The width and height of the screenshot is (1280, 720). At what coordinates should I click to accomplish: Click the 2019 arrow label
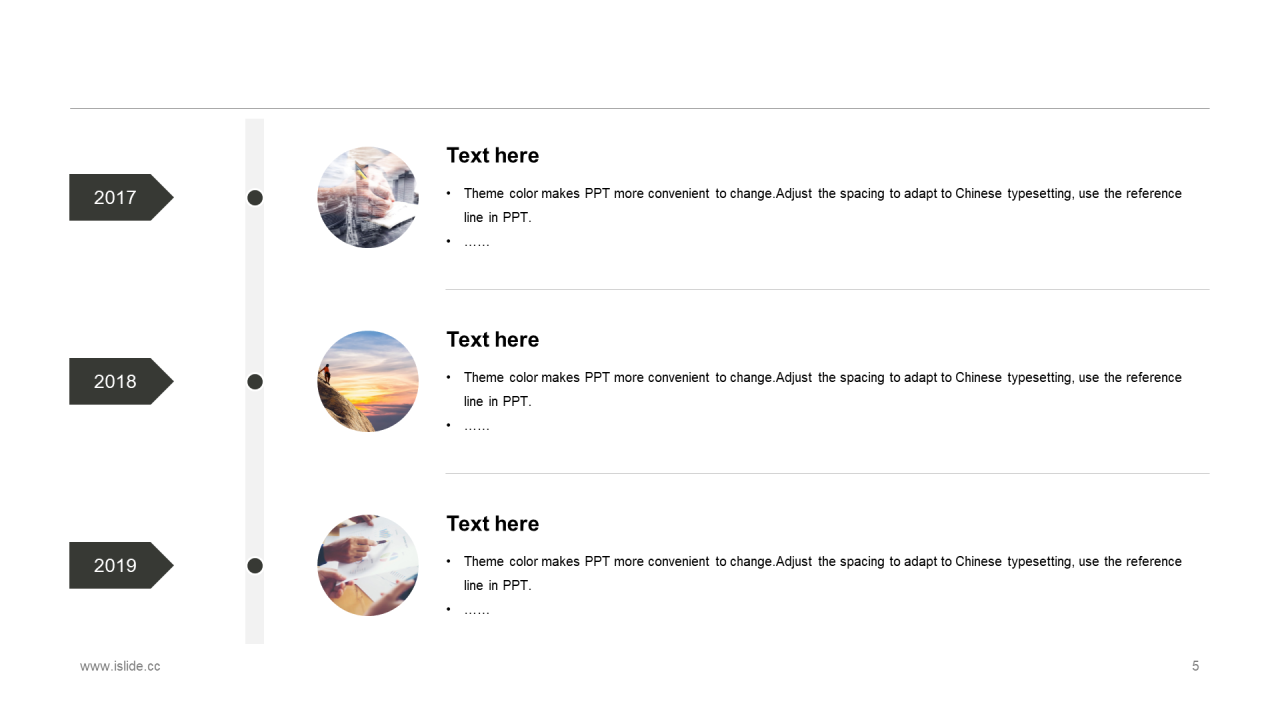pyautogui.click(x=121, y=565)
